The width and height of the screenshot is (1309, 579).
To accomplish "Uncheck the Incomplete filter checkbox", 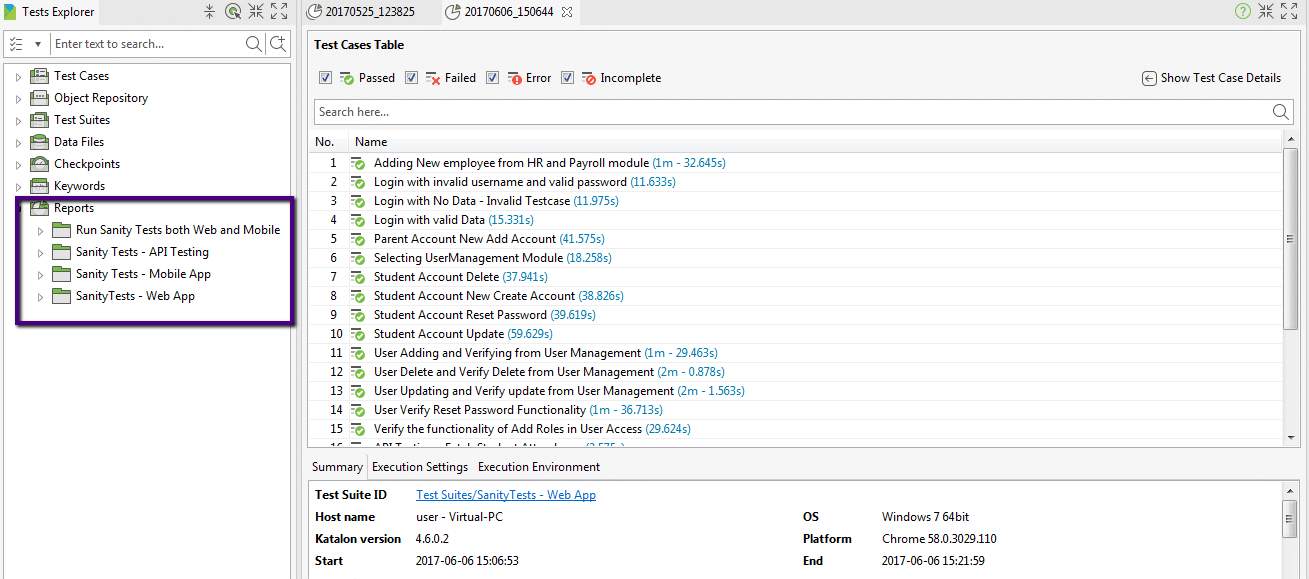I will click(x=567, y=77).
